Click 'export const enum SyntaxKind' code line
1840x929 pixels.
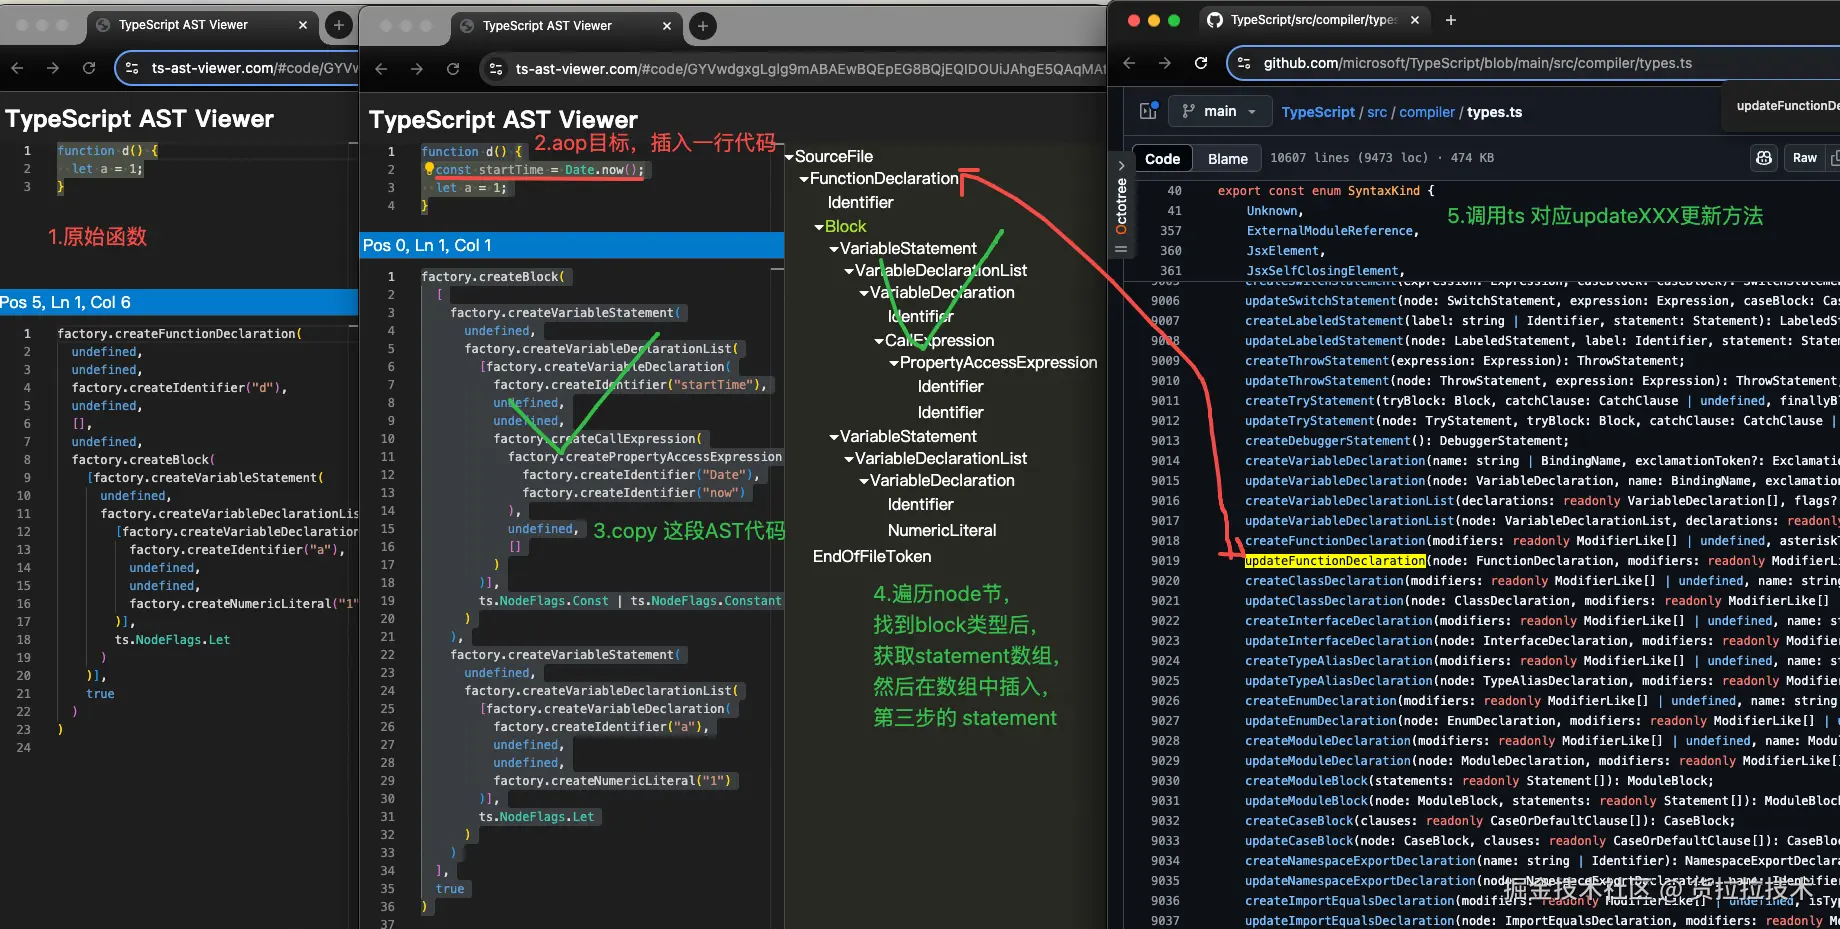pos(1326,191)
